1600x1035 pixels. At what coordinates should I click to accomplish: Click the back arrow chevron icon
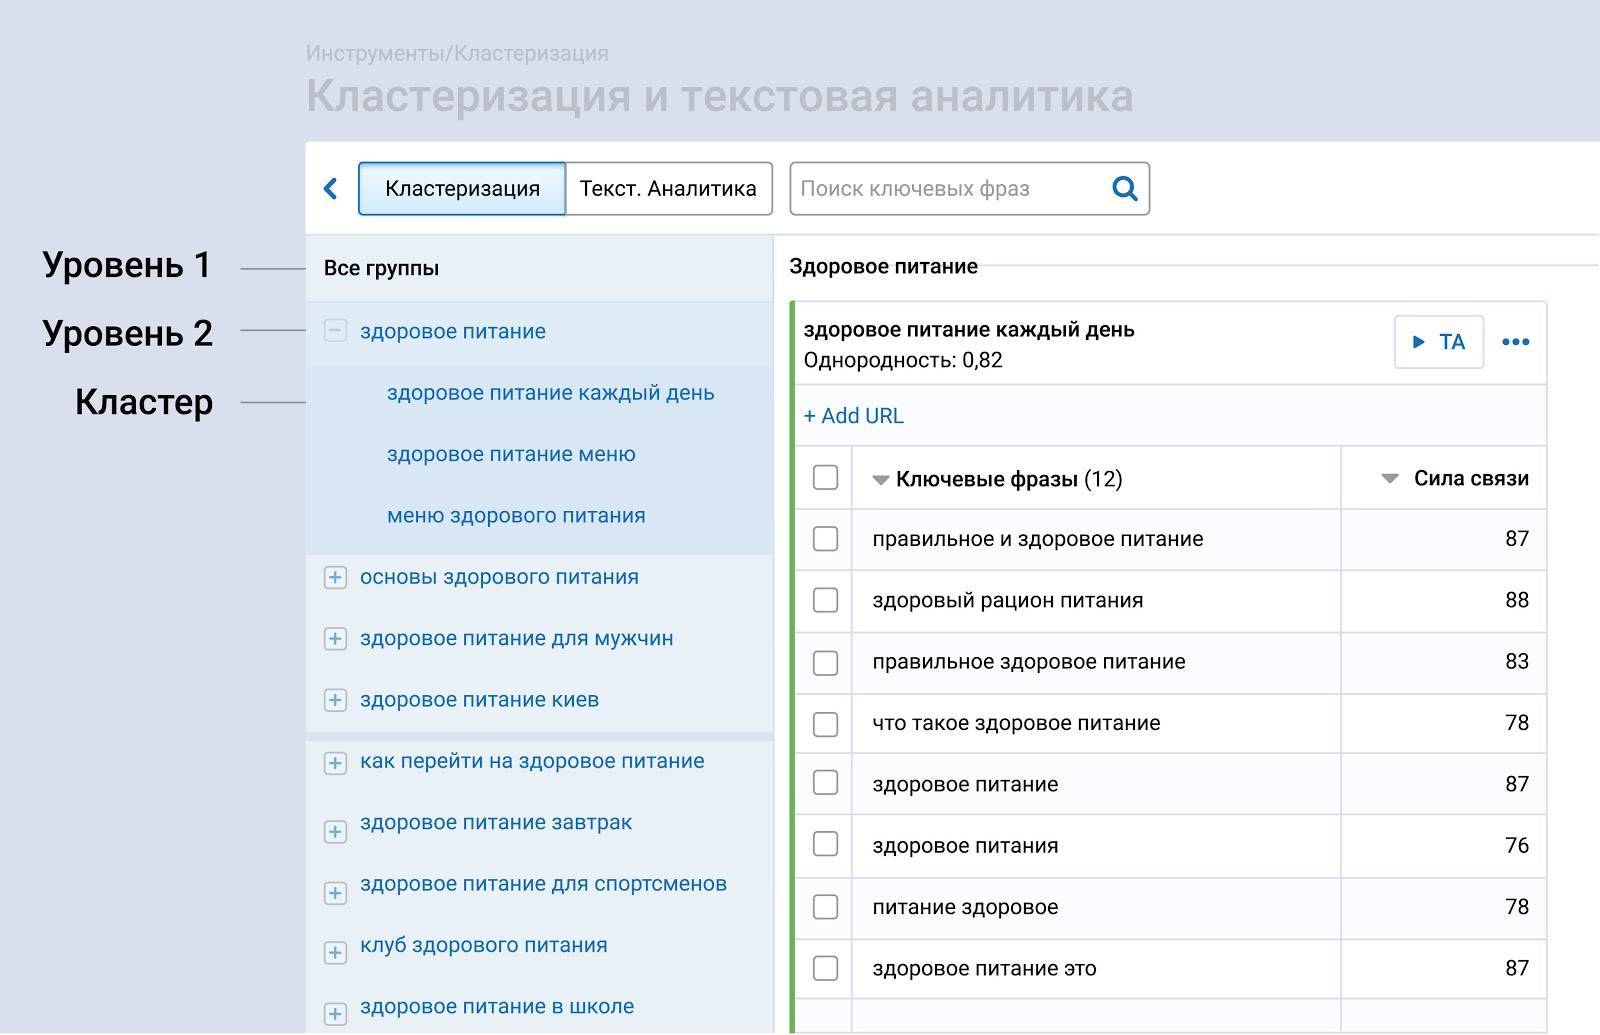[331, 189]
